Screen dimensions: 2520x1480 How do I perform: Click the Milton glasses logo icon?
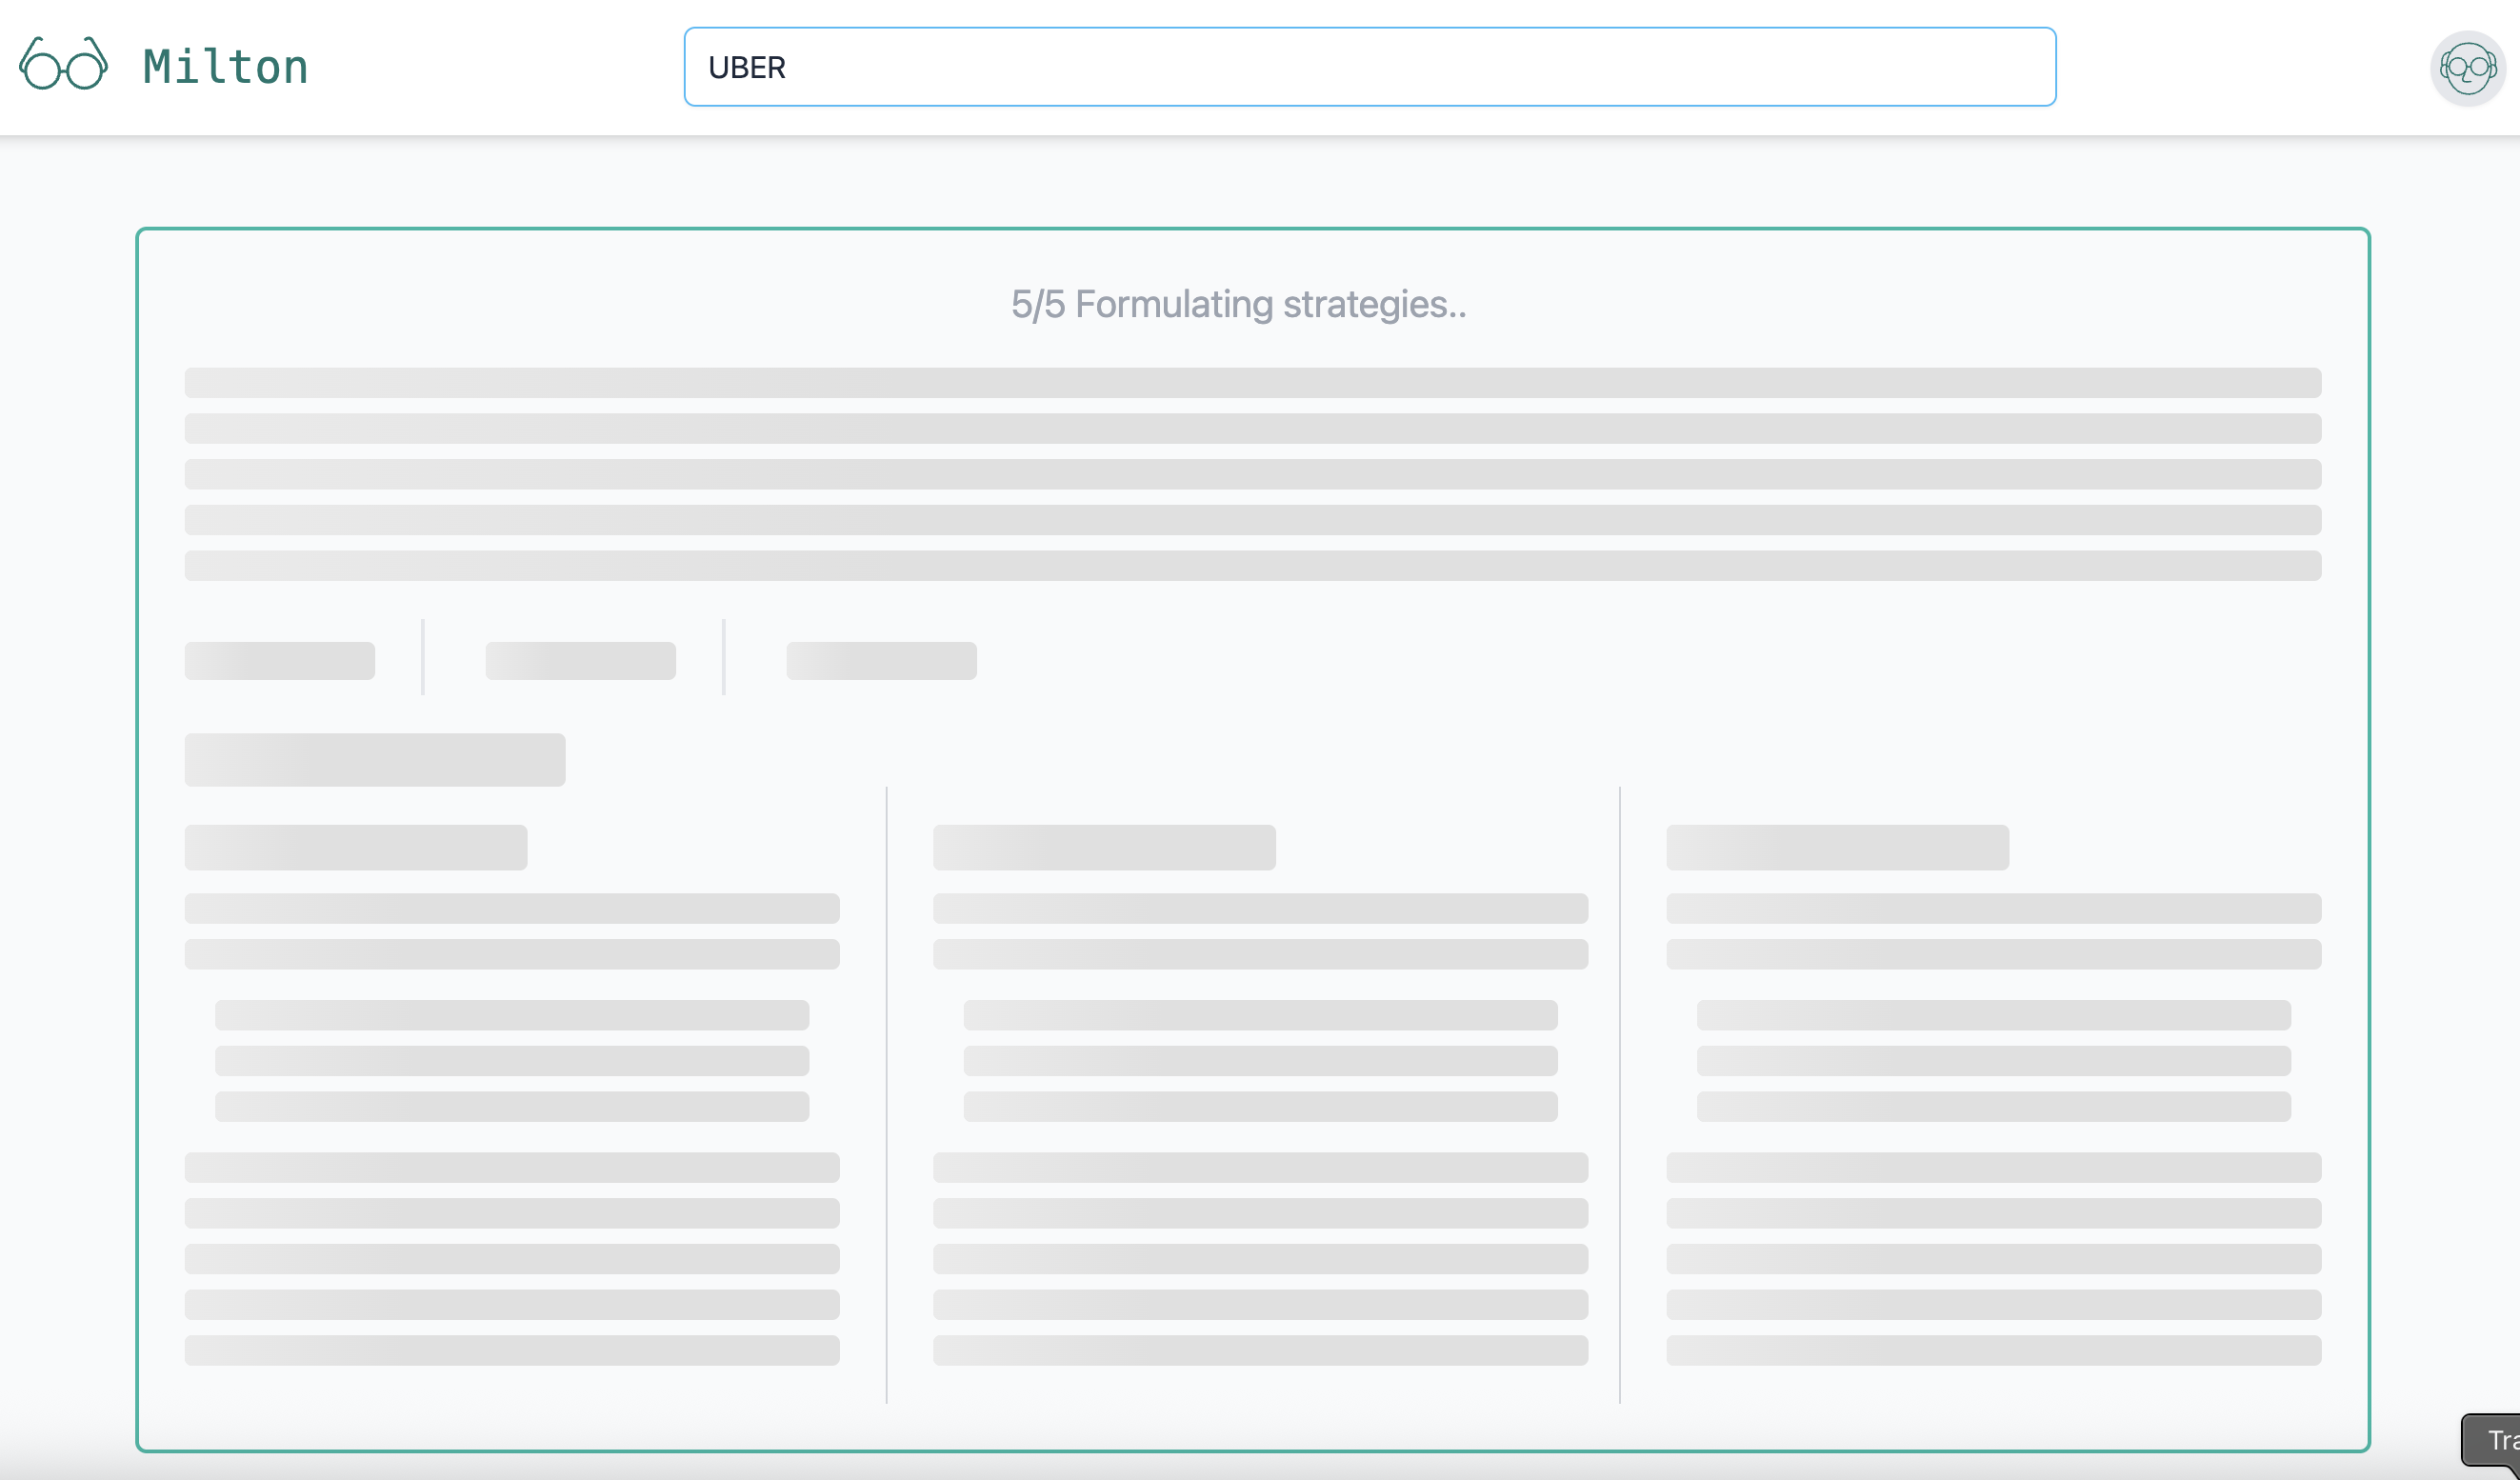coord(63,65)
